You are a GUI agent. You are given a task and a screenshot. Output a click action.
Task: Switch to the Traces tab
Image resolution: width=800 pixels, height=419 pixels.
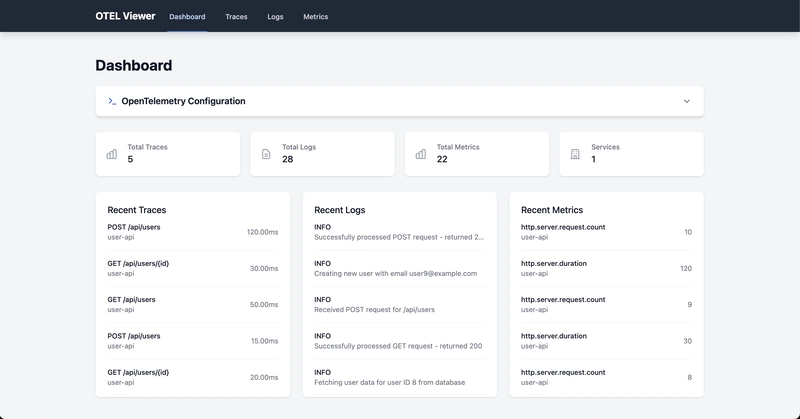236,17
